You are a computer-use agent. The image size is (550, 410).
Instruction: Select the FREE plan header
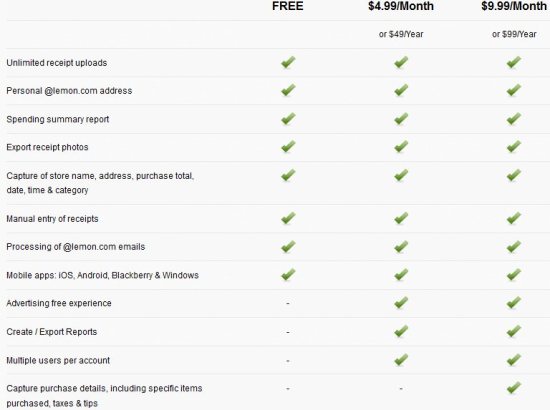(288, 6)
